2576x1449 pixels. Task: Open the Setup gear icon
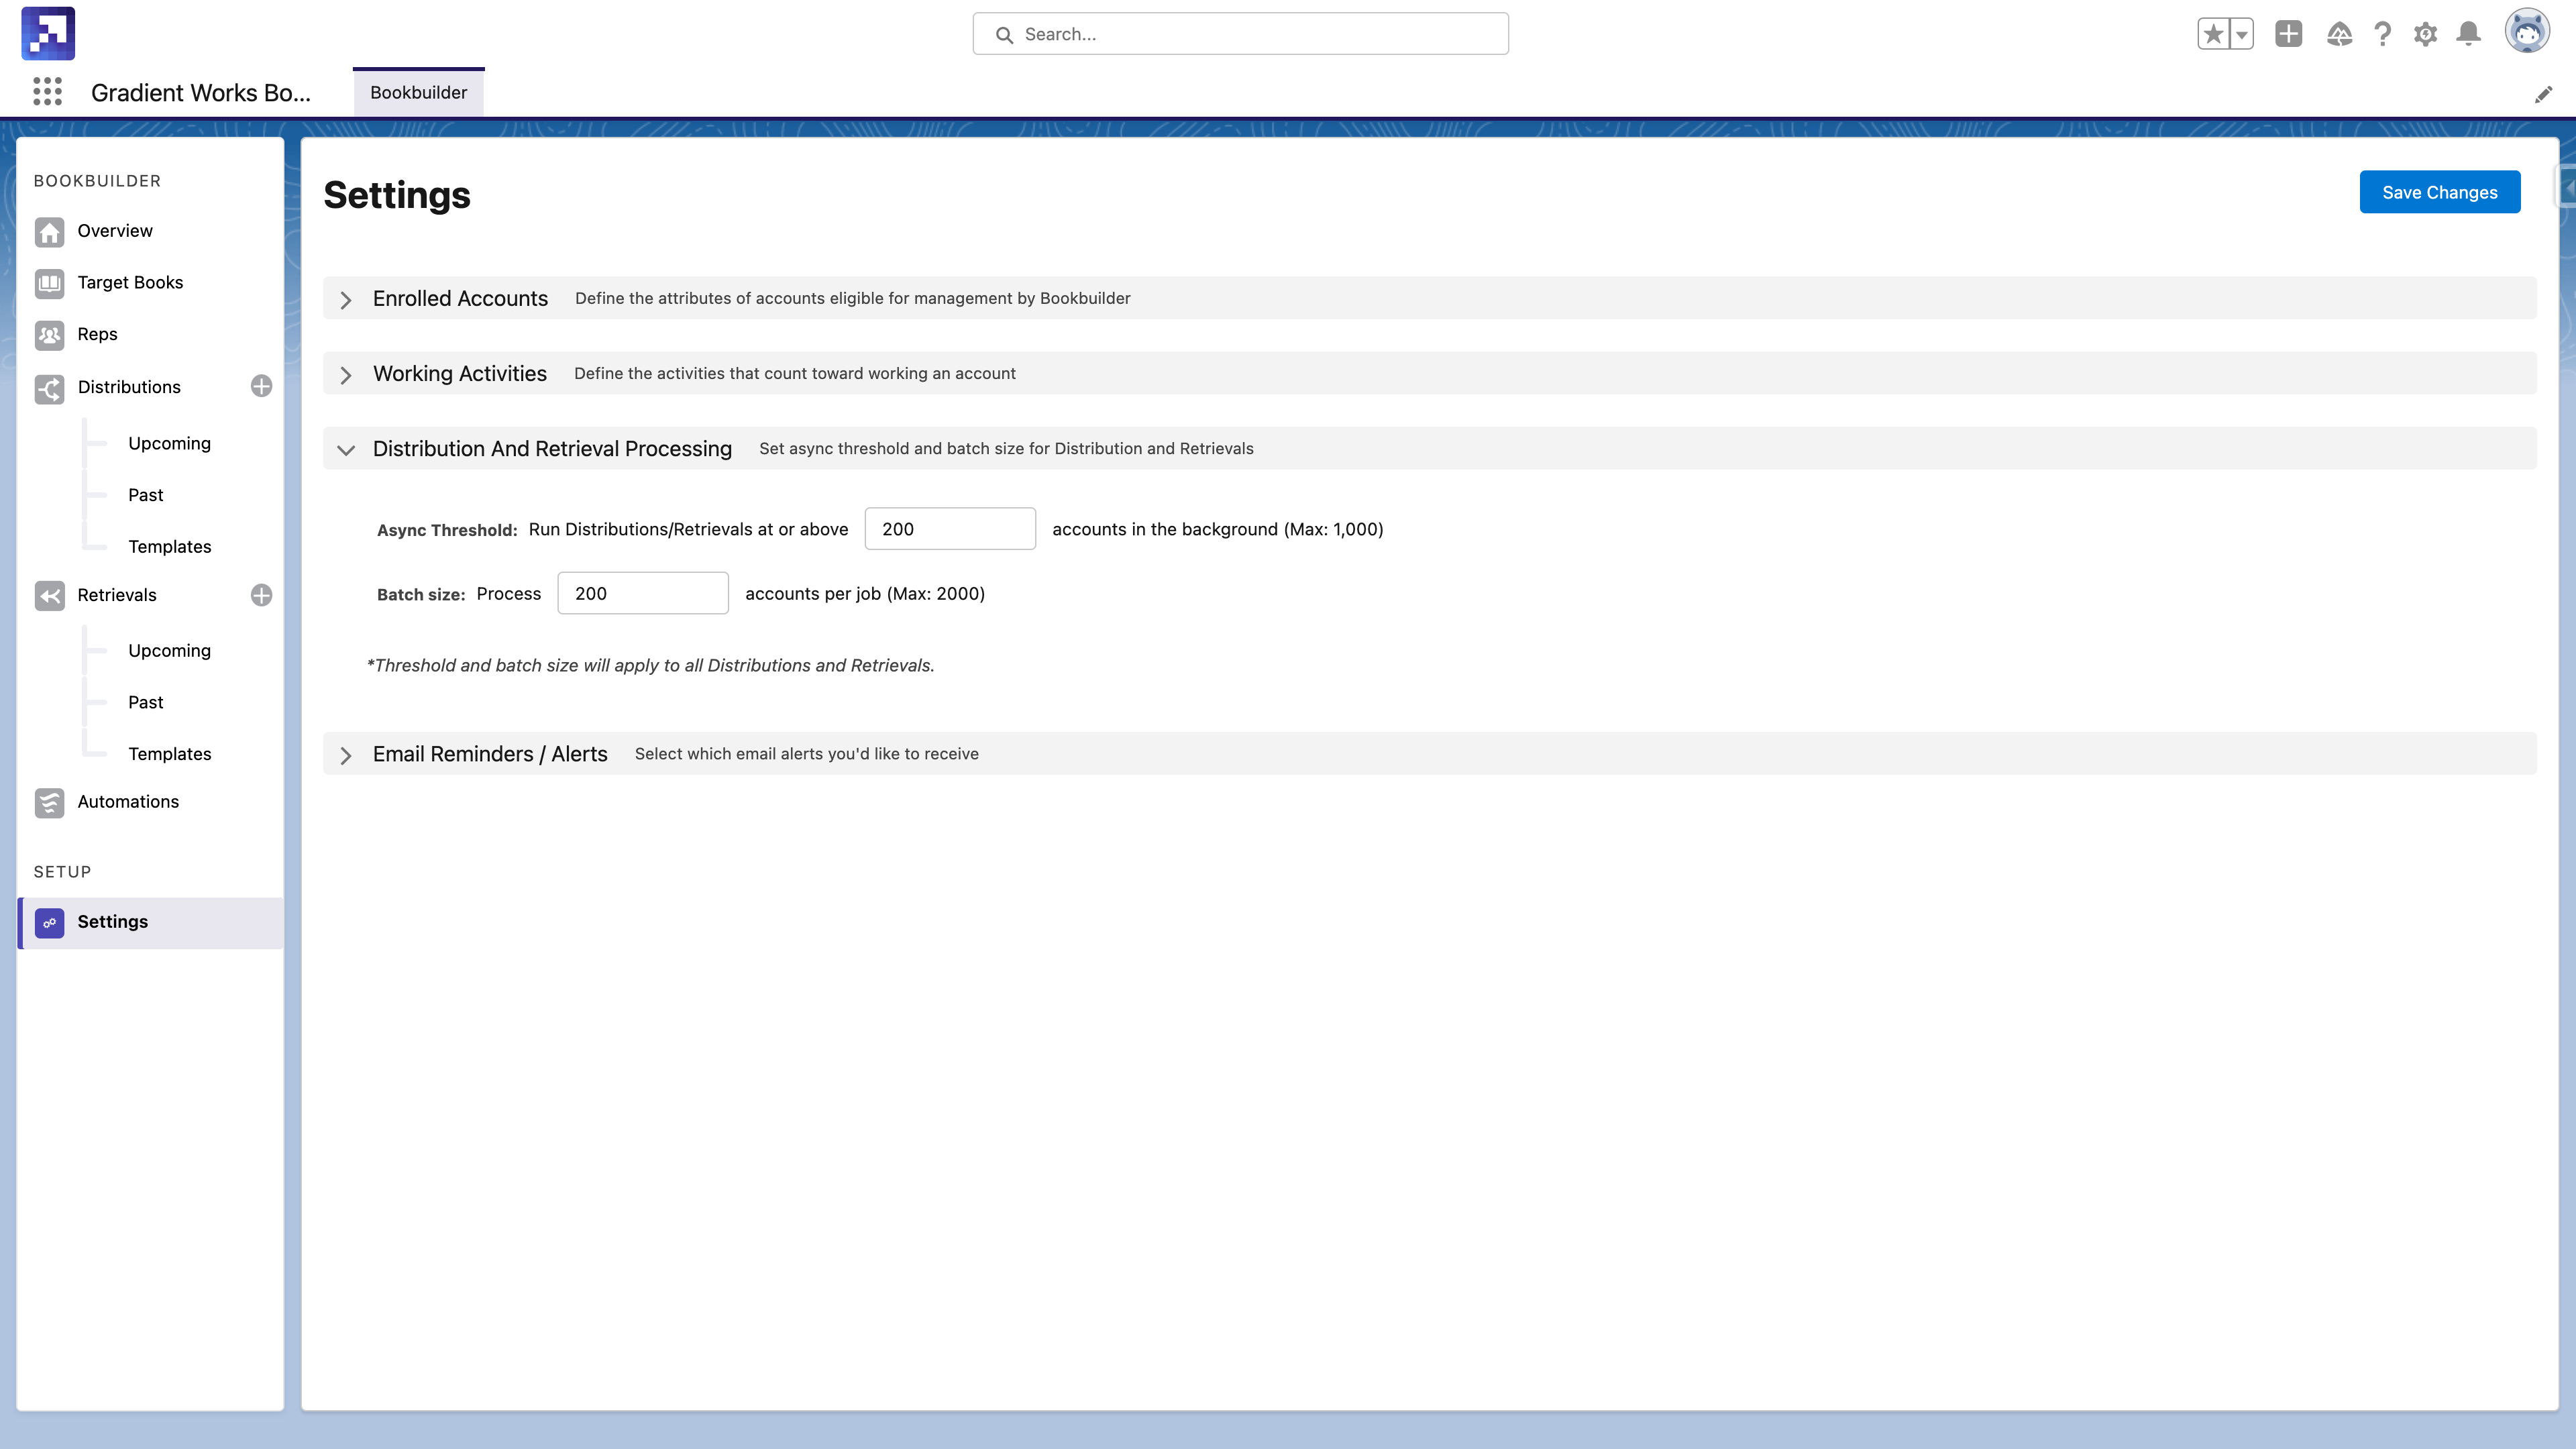[x=2425, y=34]
